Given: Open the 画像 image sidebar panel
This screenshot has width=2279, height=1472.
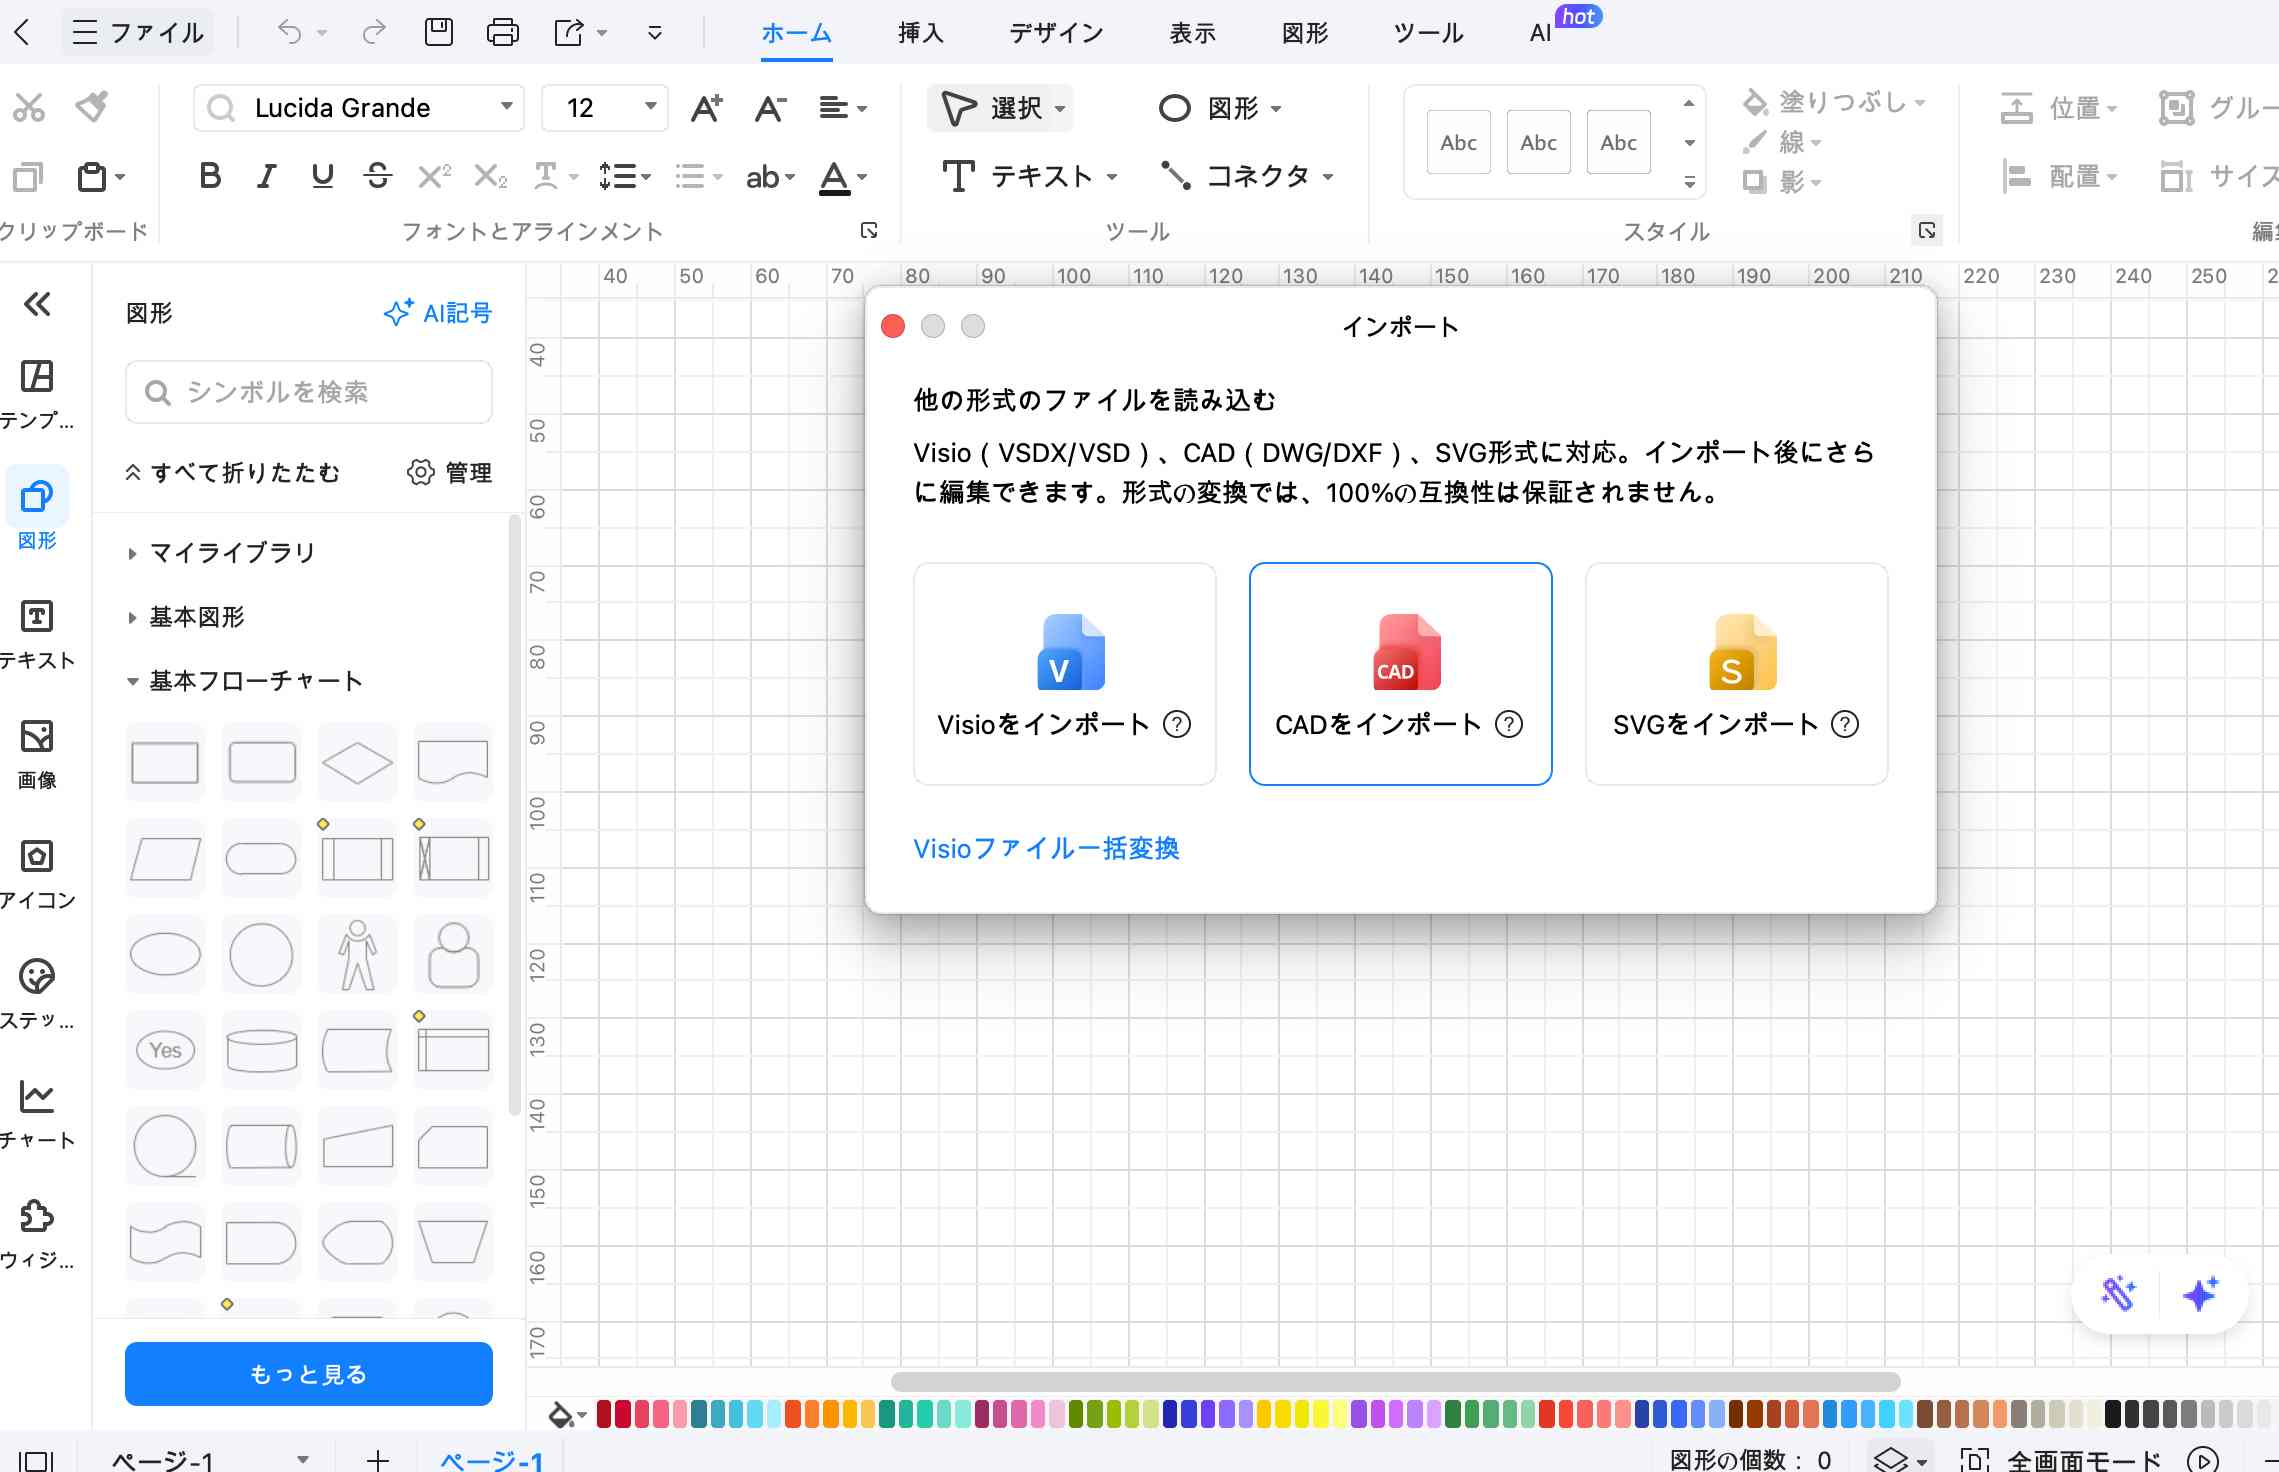Looking at the screenshot, I should (37, 755).
